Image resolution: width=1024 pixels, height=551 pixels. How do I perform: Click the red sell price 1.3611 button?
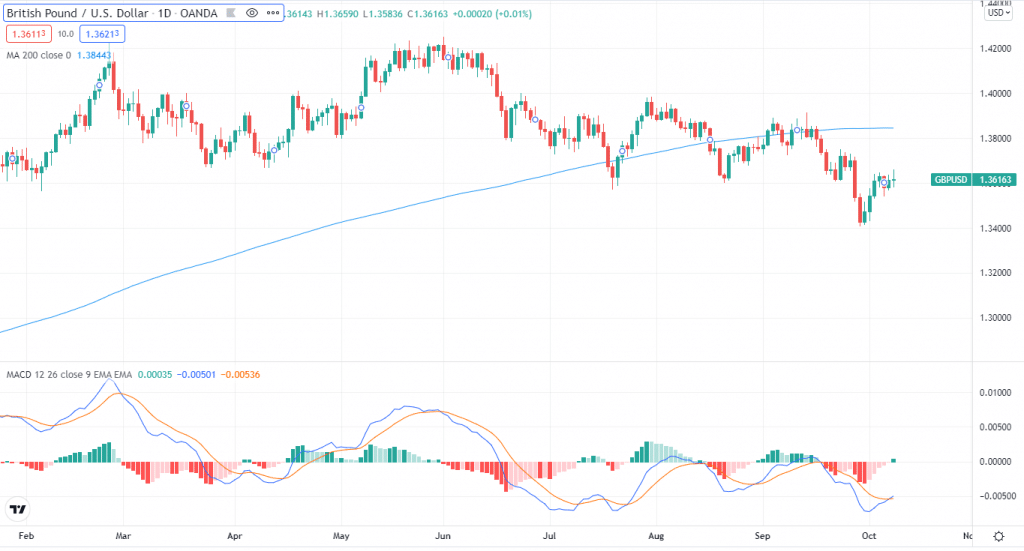(x=29, y=34)
